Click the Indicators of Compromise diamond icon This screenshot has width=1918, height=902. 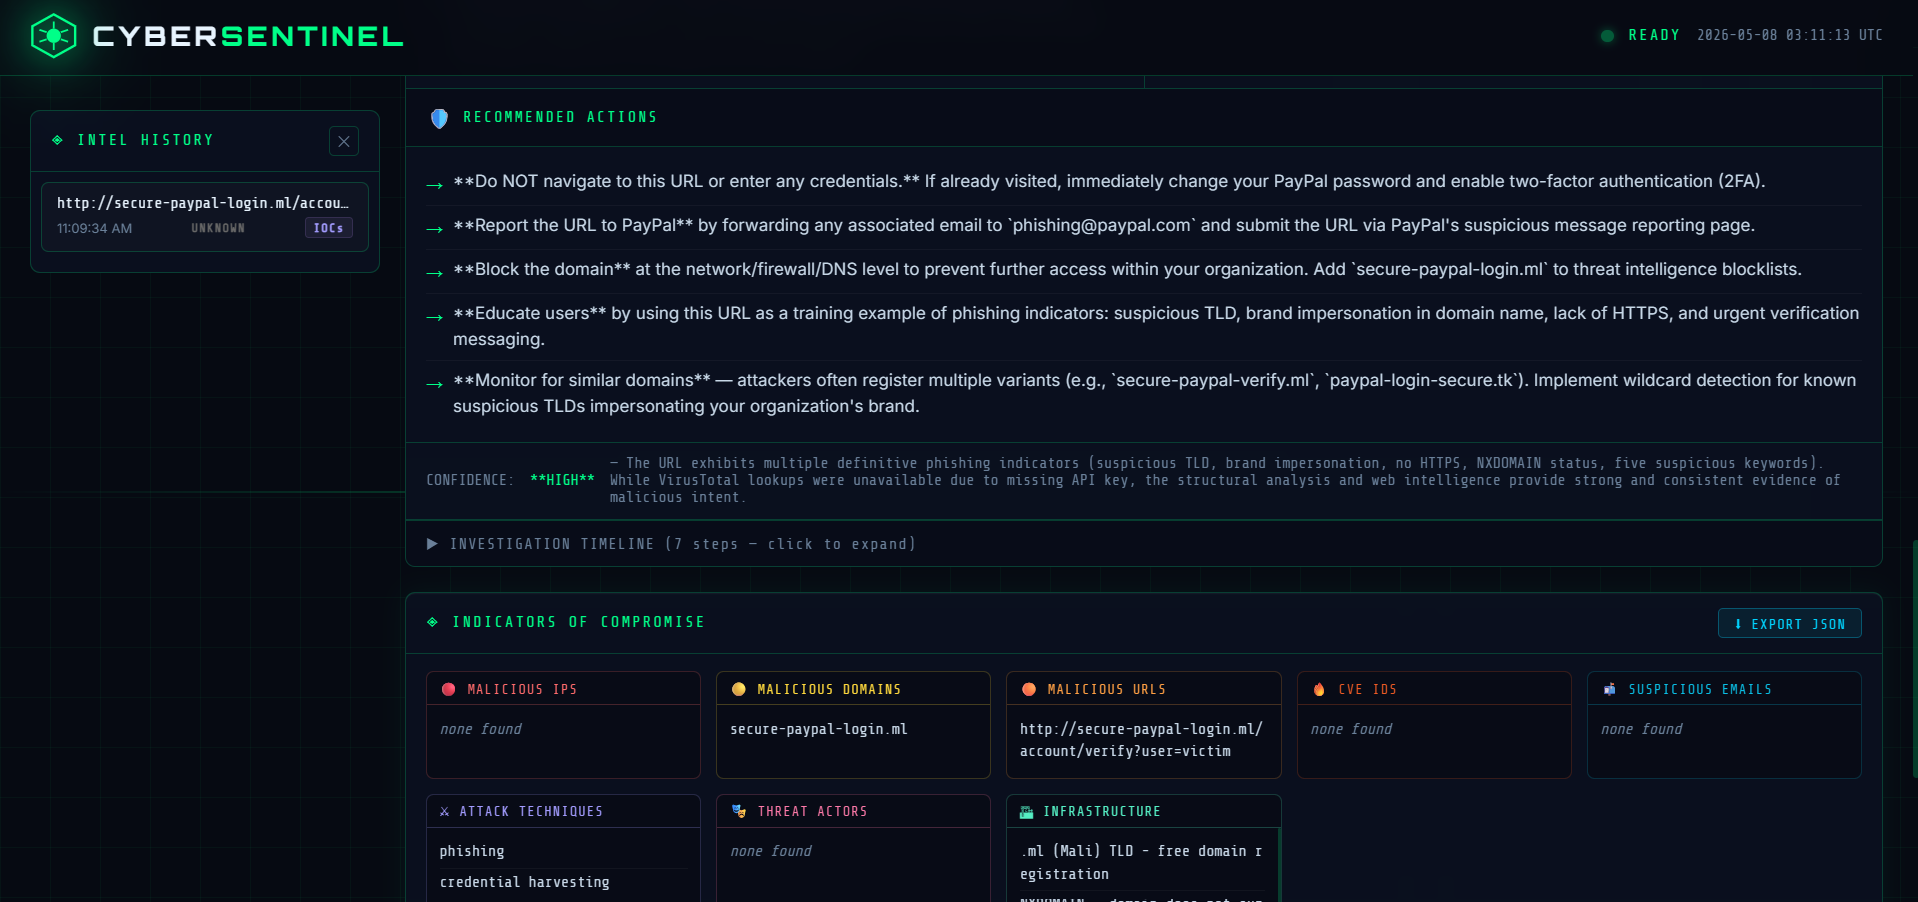(x=432, y=622)
